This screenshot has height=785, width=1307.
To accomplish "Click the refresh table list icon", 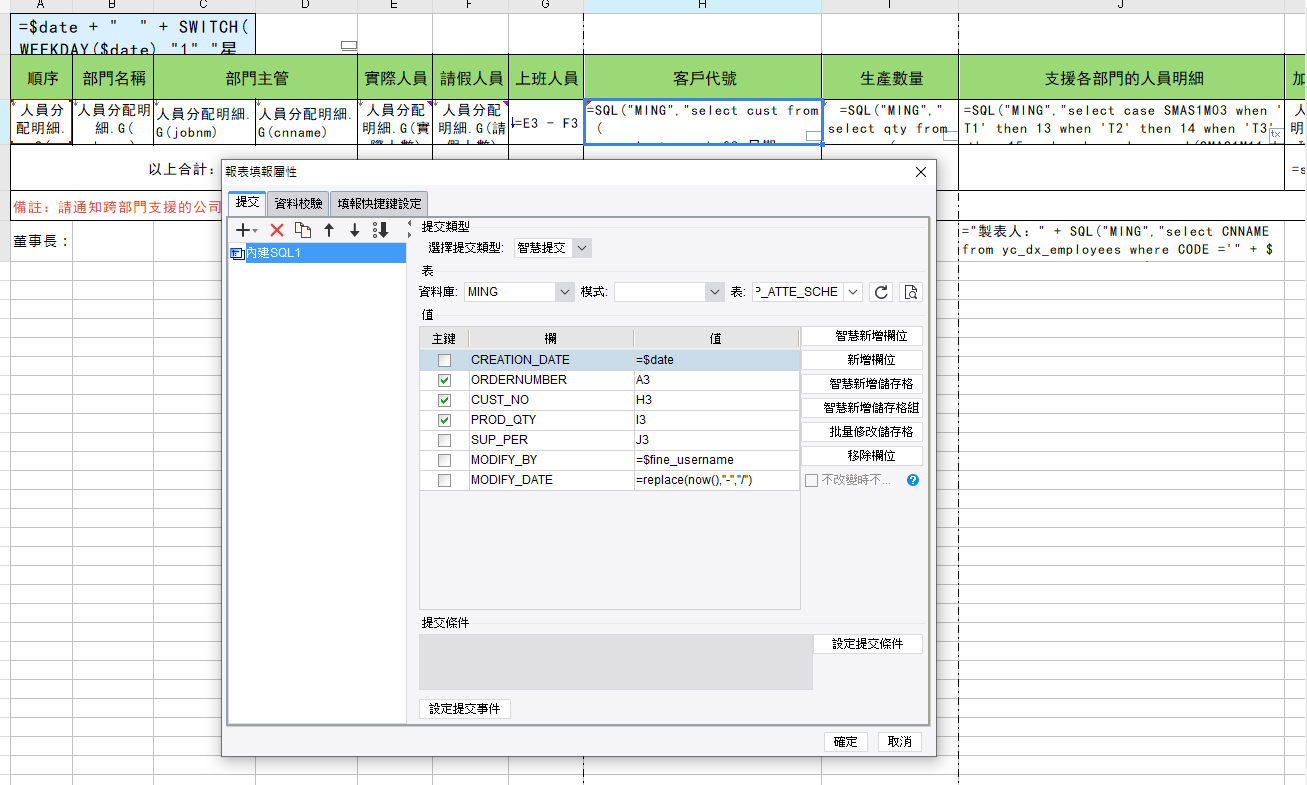I will coord(881,292).
